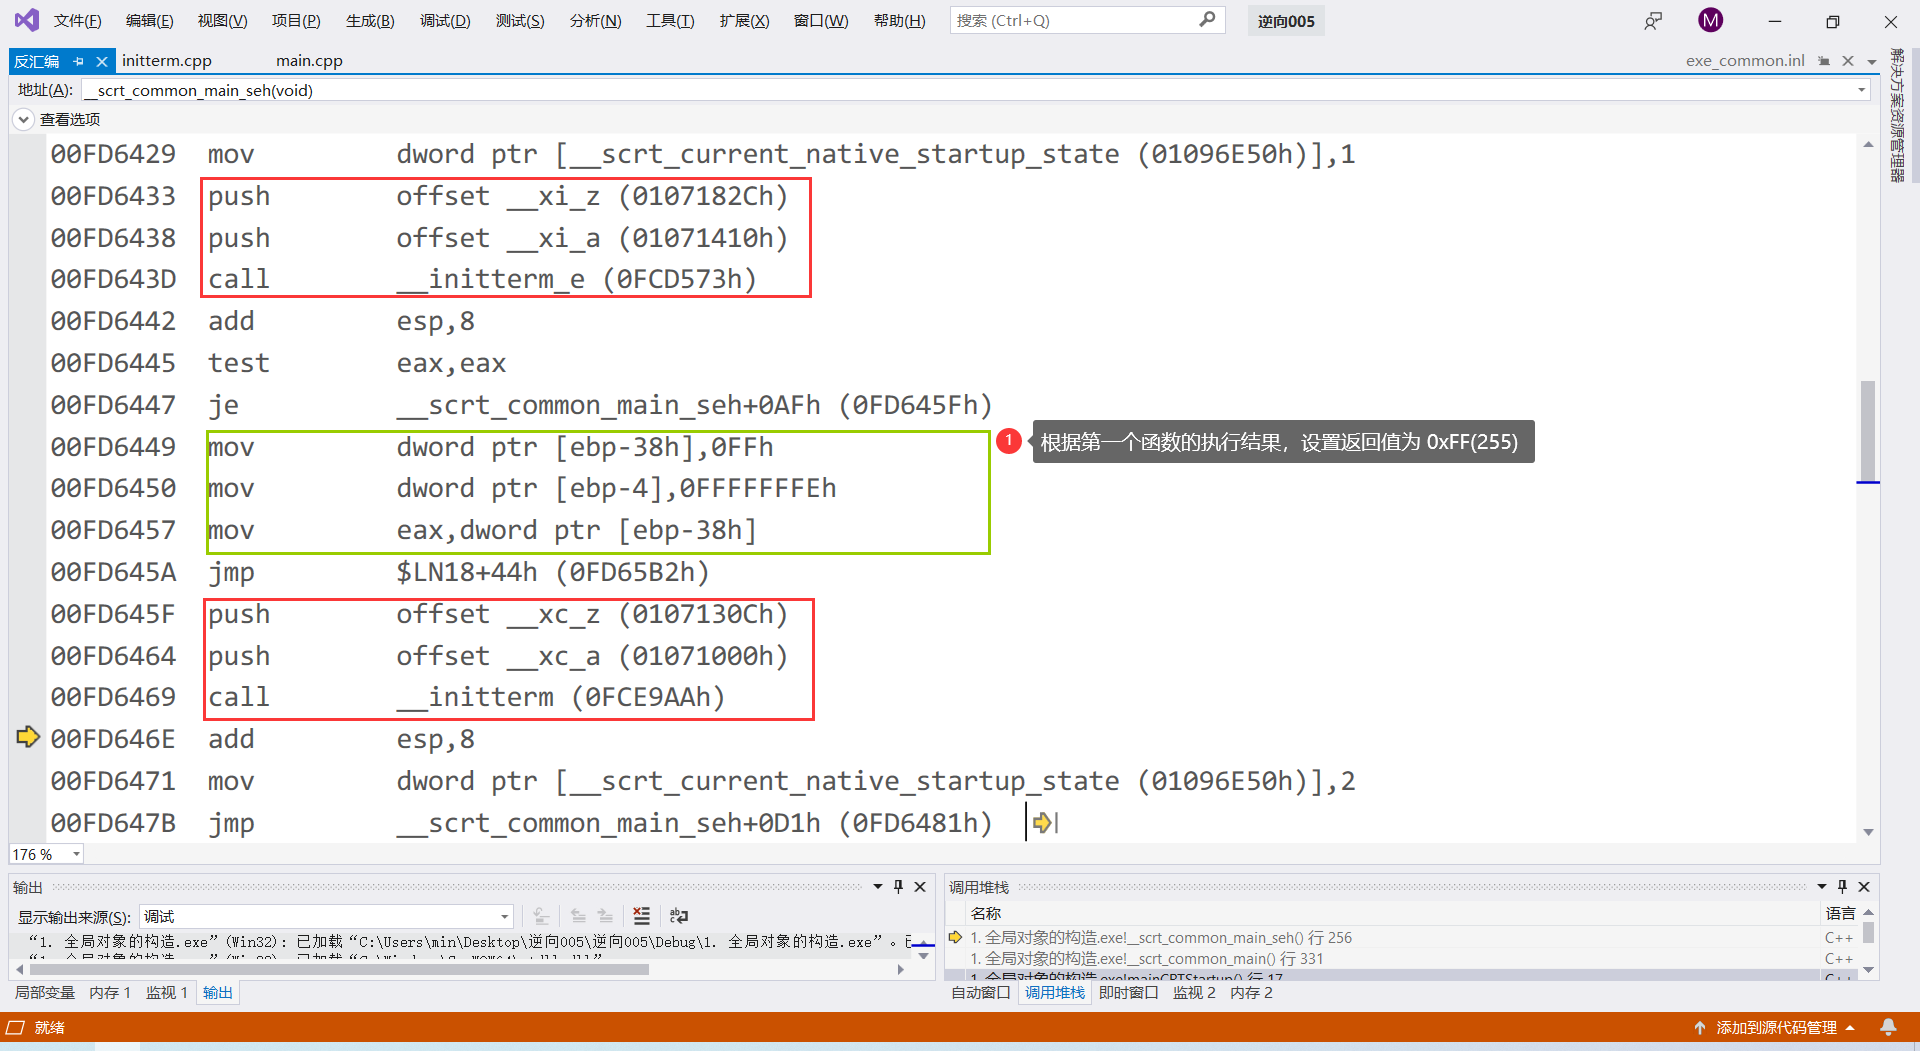Screen dimensions: 1920x1051
Task: Switch to the 内存 2 tab
Action: (x=1251, y=992)
